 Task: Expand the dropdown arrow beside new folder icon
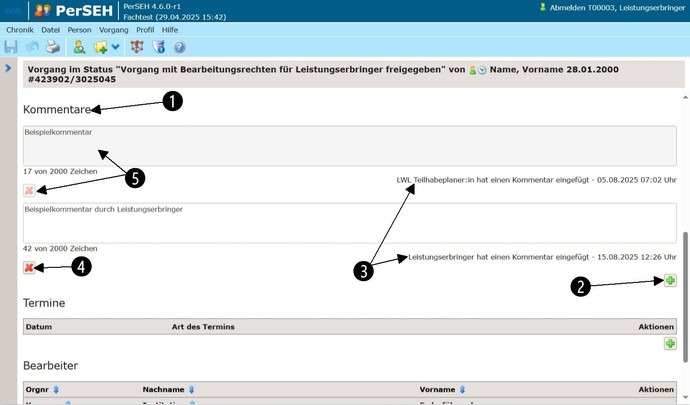coord(115,47)
